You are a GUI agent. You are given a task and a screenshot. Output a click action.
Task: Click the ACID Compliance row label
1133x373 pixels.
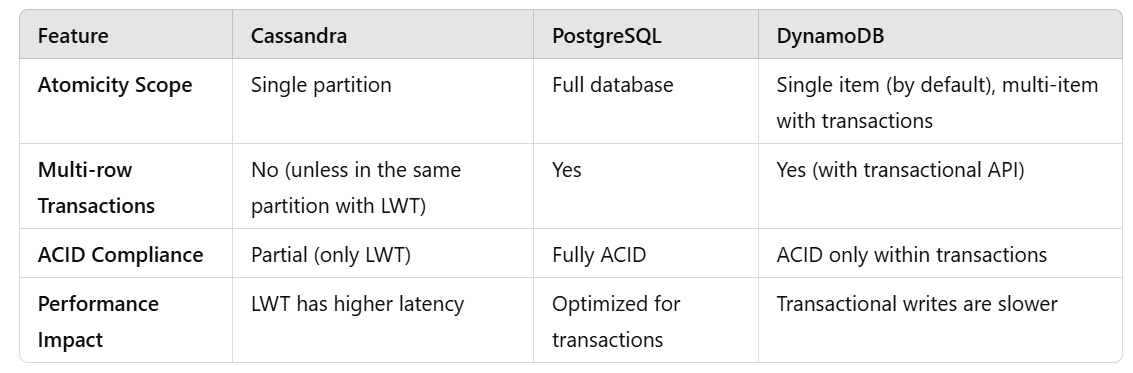(120, 255)
